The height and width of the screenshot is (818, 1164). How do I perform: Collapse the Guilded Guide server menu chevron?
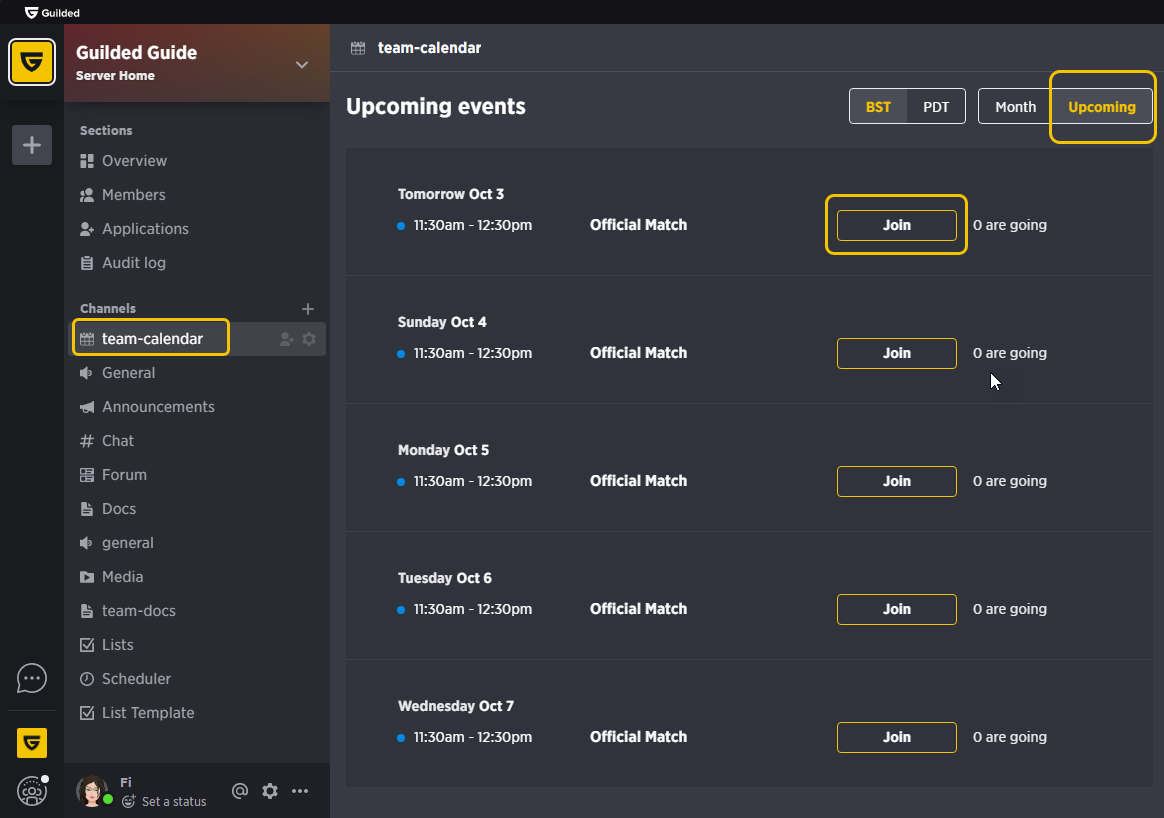coord(302,63)
